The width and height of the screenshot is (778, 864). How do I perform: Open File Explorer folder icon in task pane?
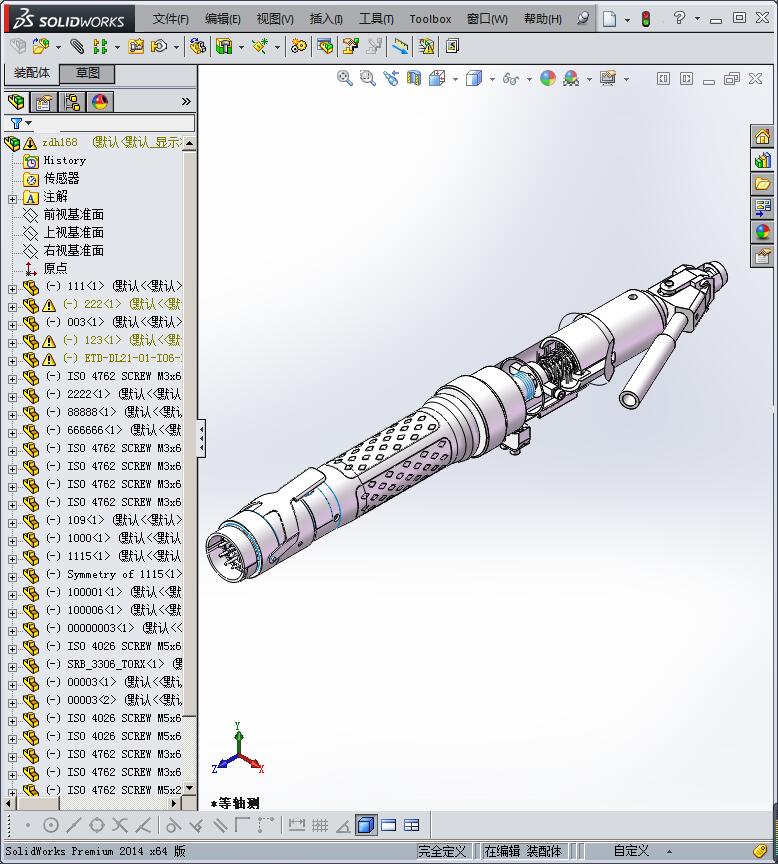pyautogui.click(x=763, y=184)
